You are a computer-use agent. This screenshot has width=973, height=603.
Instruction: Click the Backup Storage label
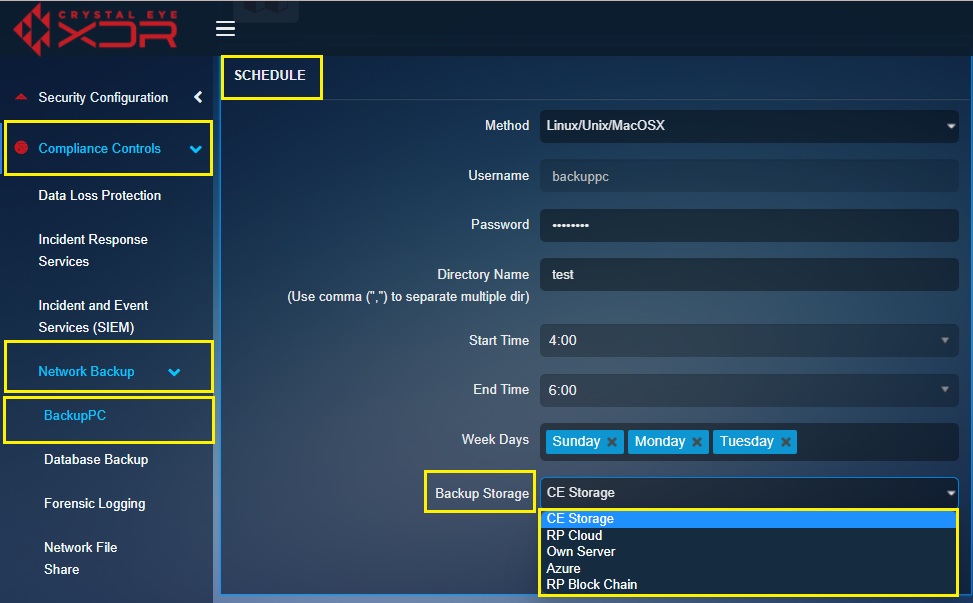[x=482, y=494]
